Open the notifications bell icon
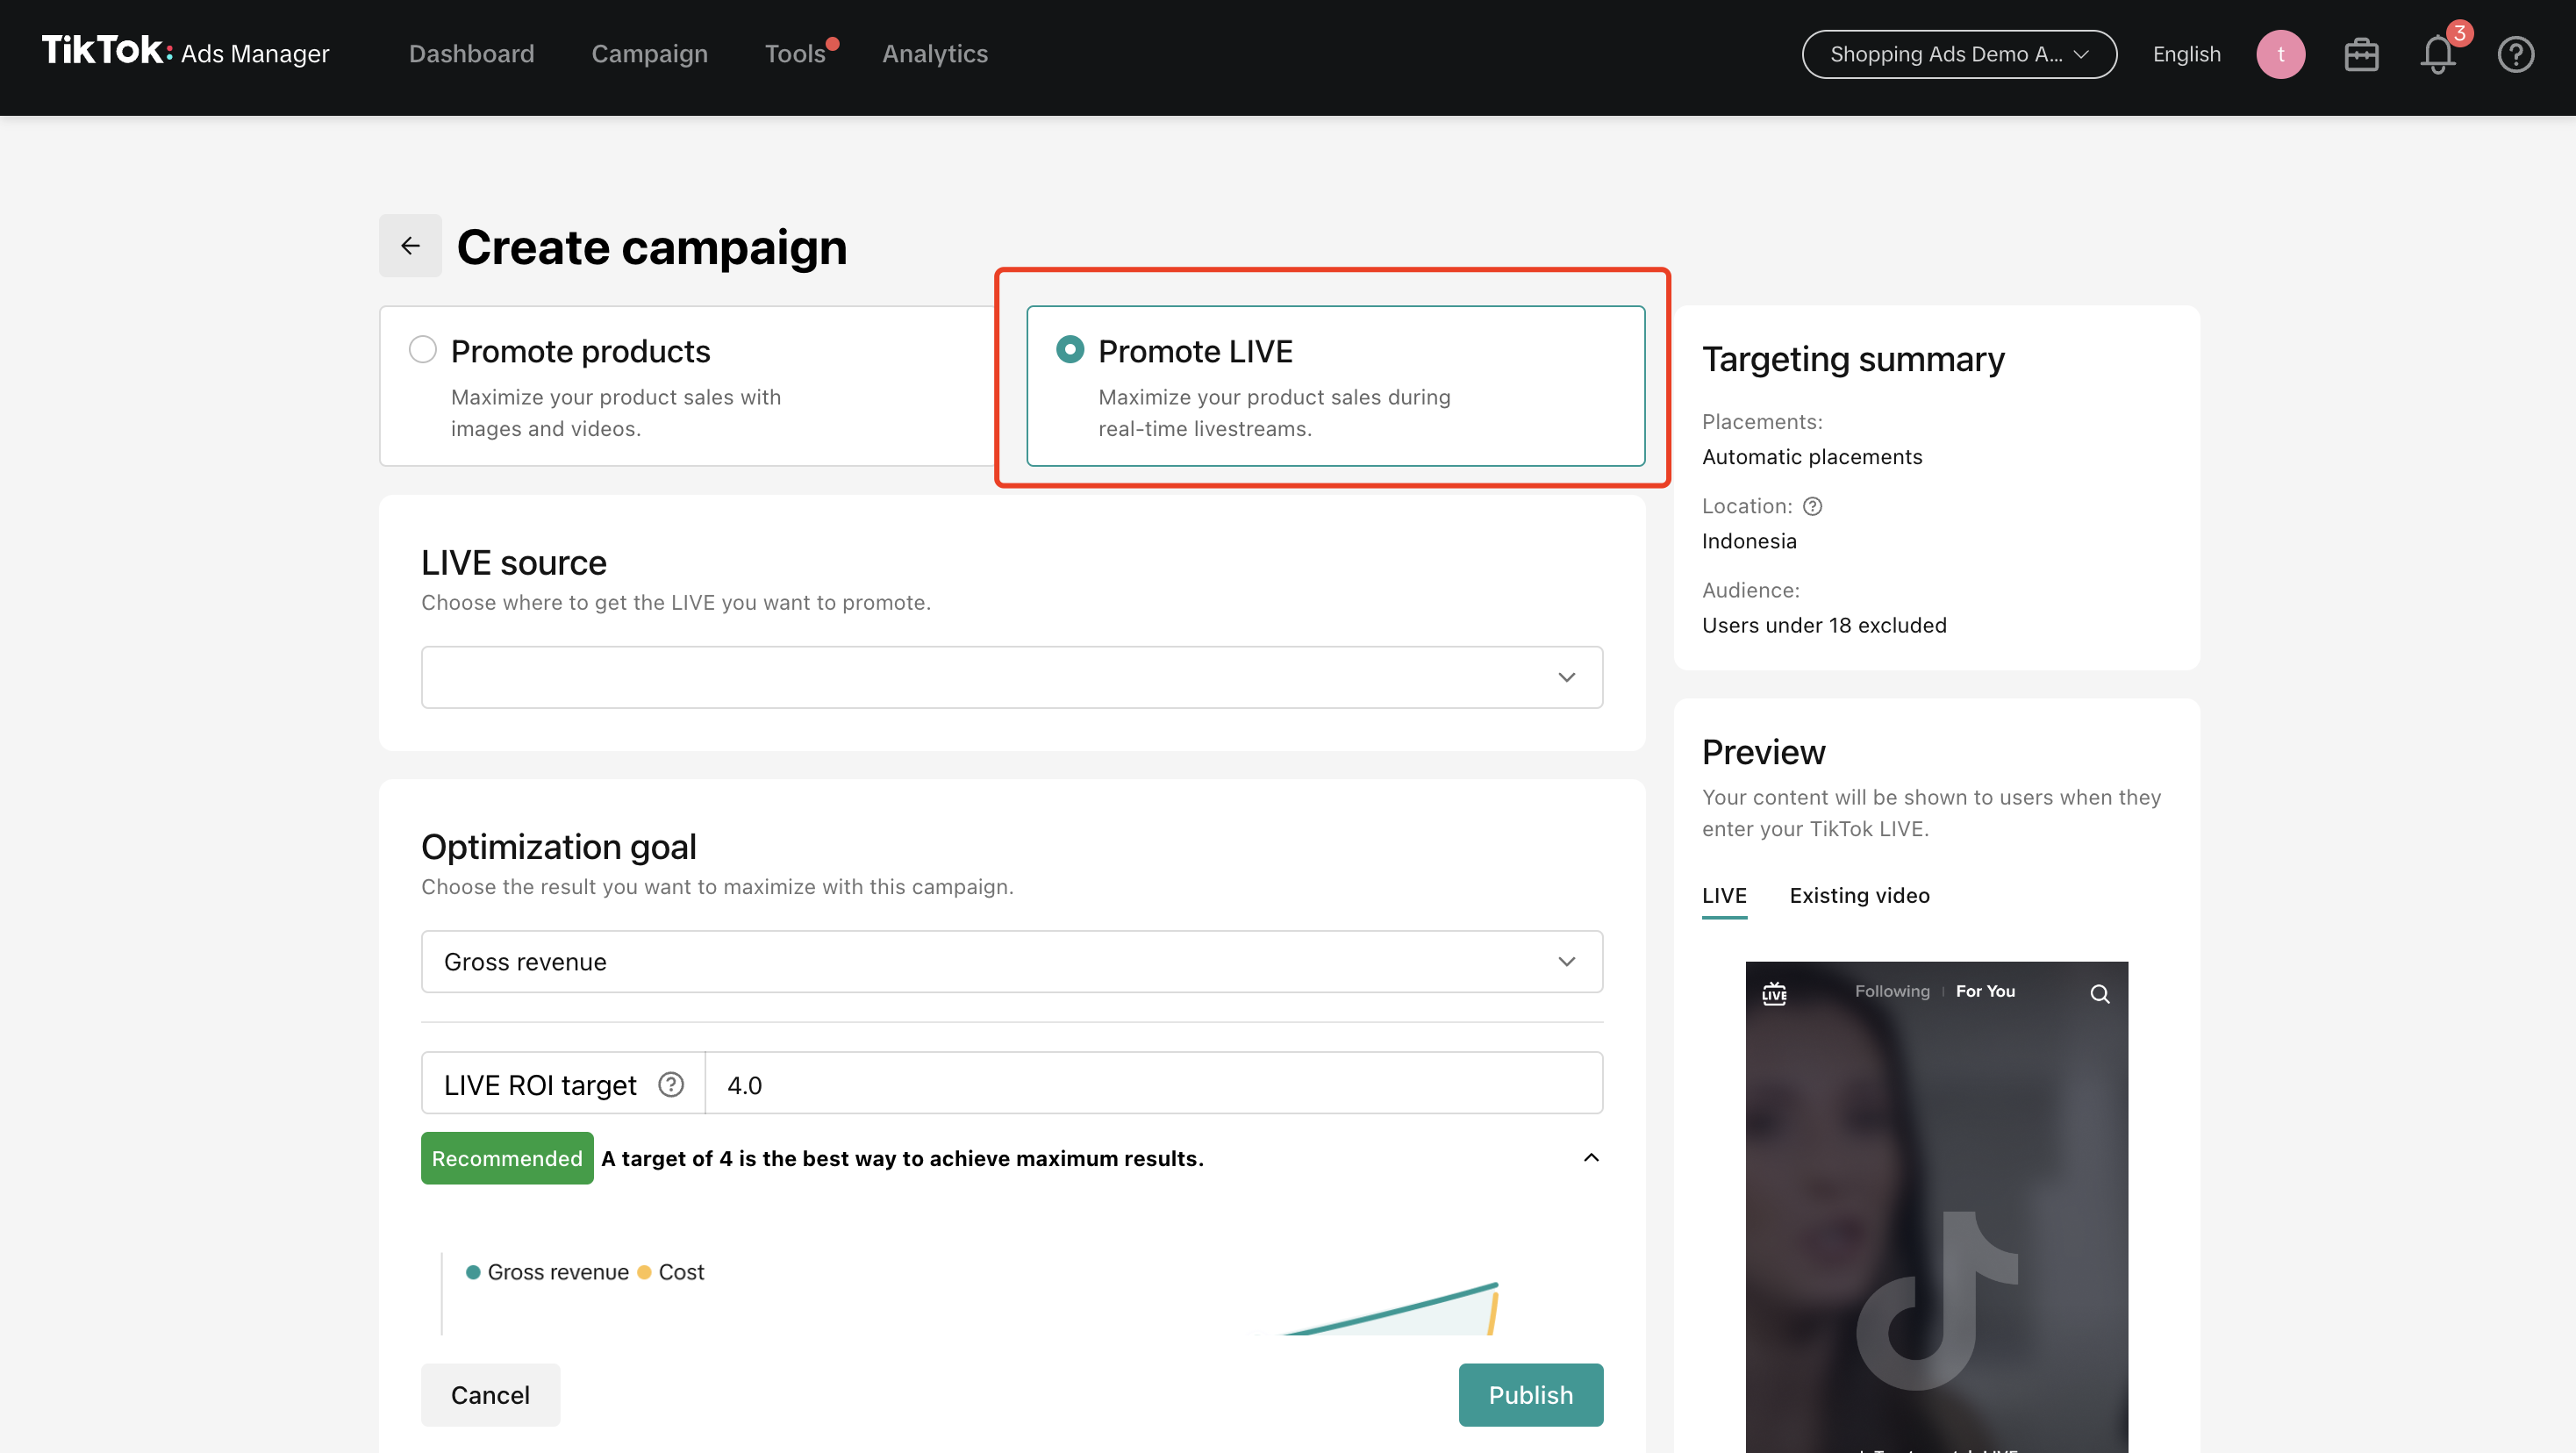This screenshot has width=2576, height=1453. [x=2437, y=54]
